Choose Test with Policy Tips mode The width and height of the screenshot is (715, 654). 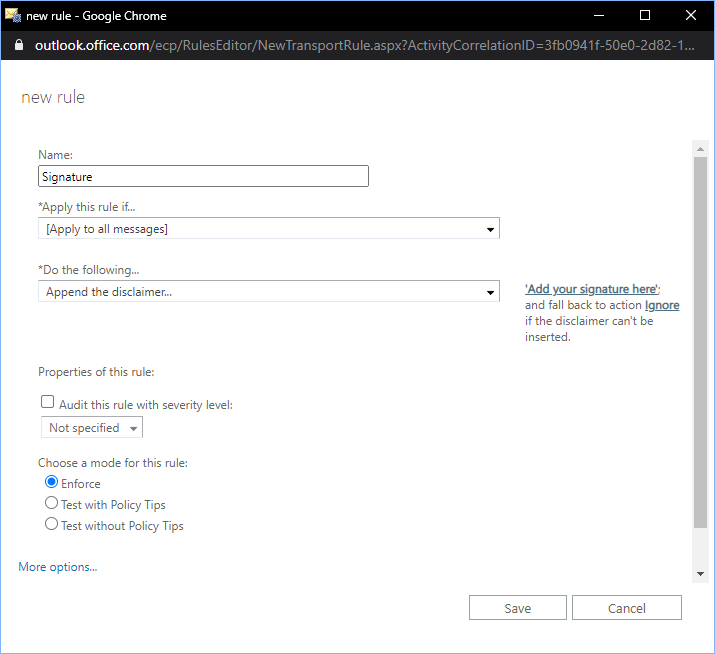(52, 503)
